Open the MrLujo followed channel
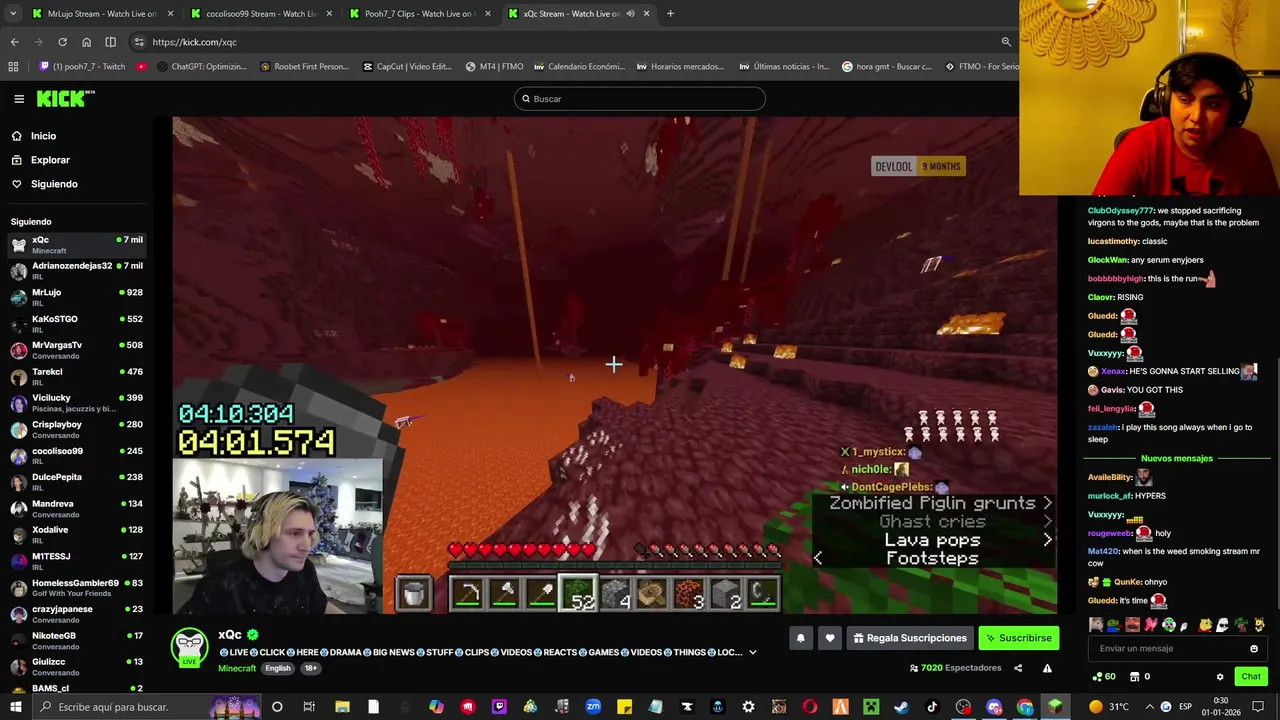Image resolution: width=1280 pixels, height=720 pixels. pos(76,297)
